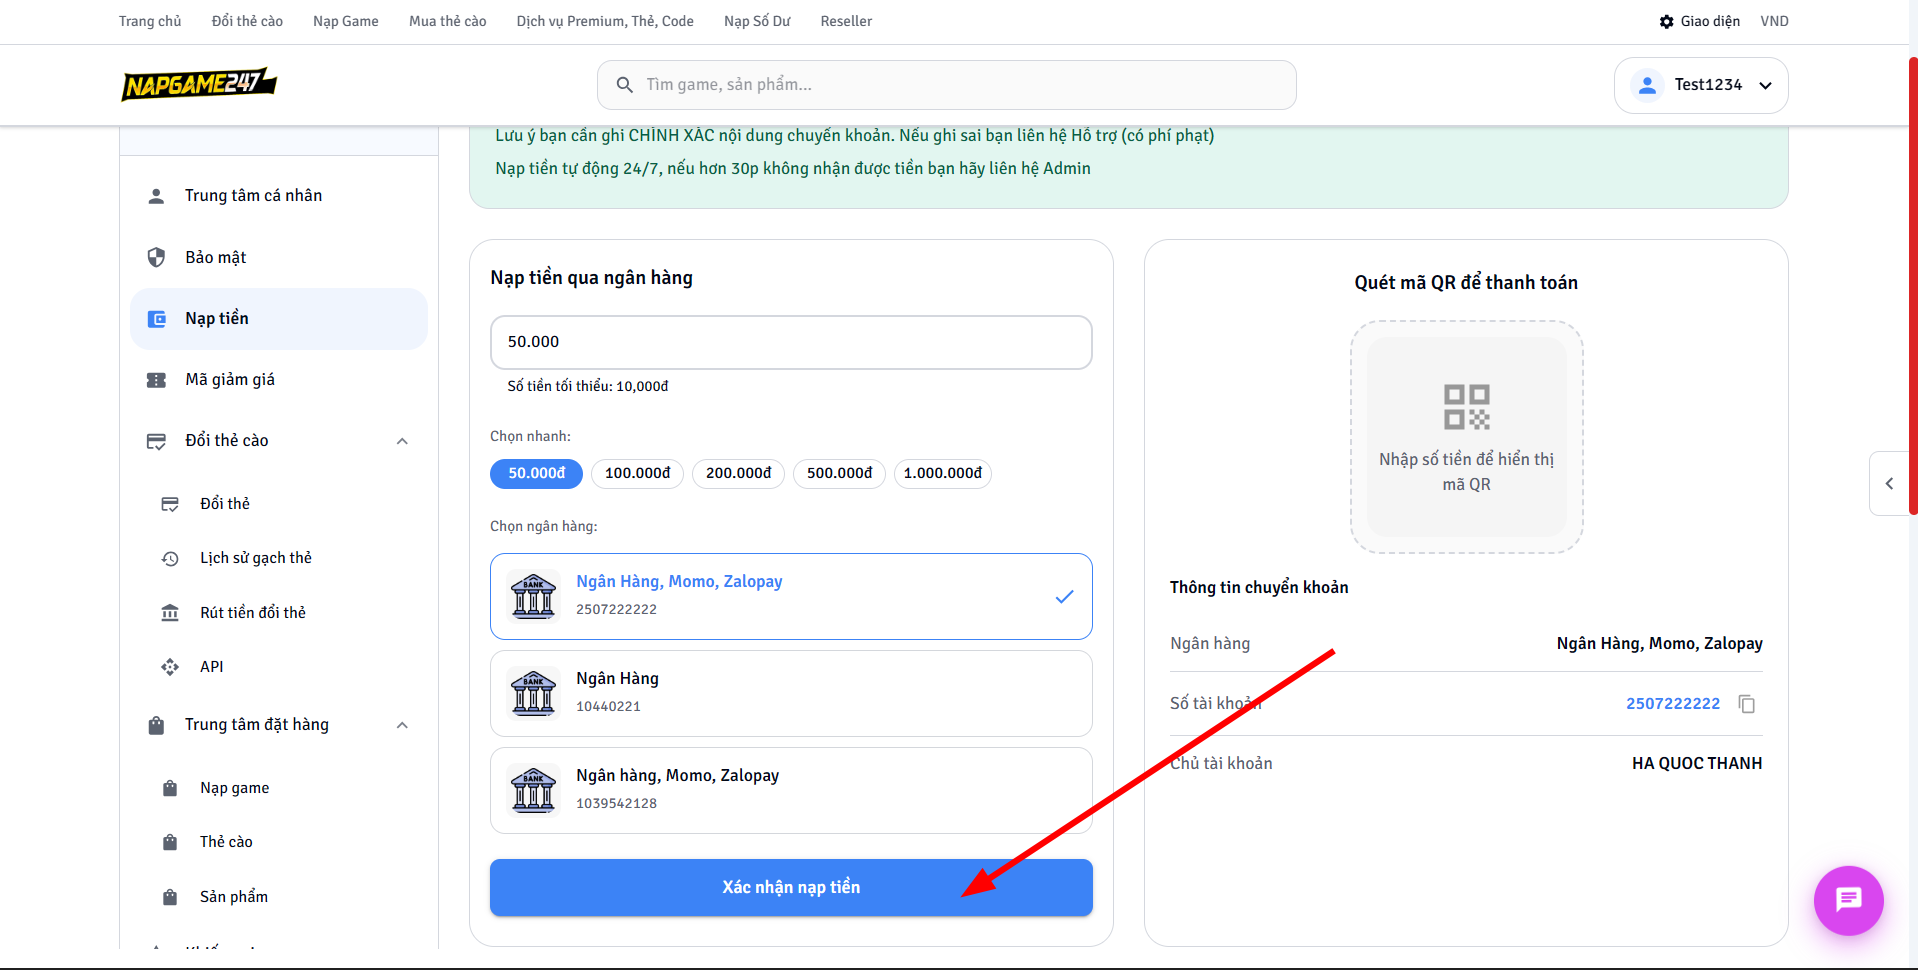Click the Mã giảm giá coupon icon
This screenshot has height=970, width=1918.
click(x=157, y=380)
